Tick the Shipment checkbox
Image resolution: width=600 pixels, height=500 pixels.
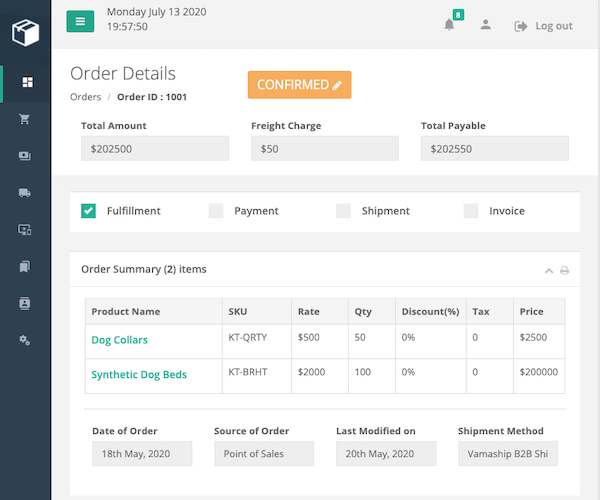(x=343, y=211)
